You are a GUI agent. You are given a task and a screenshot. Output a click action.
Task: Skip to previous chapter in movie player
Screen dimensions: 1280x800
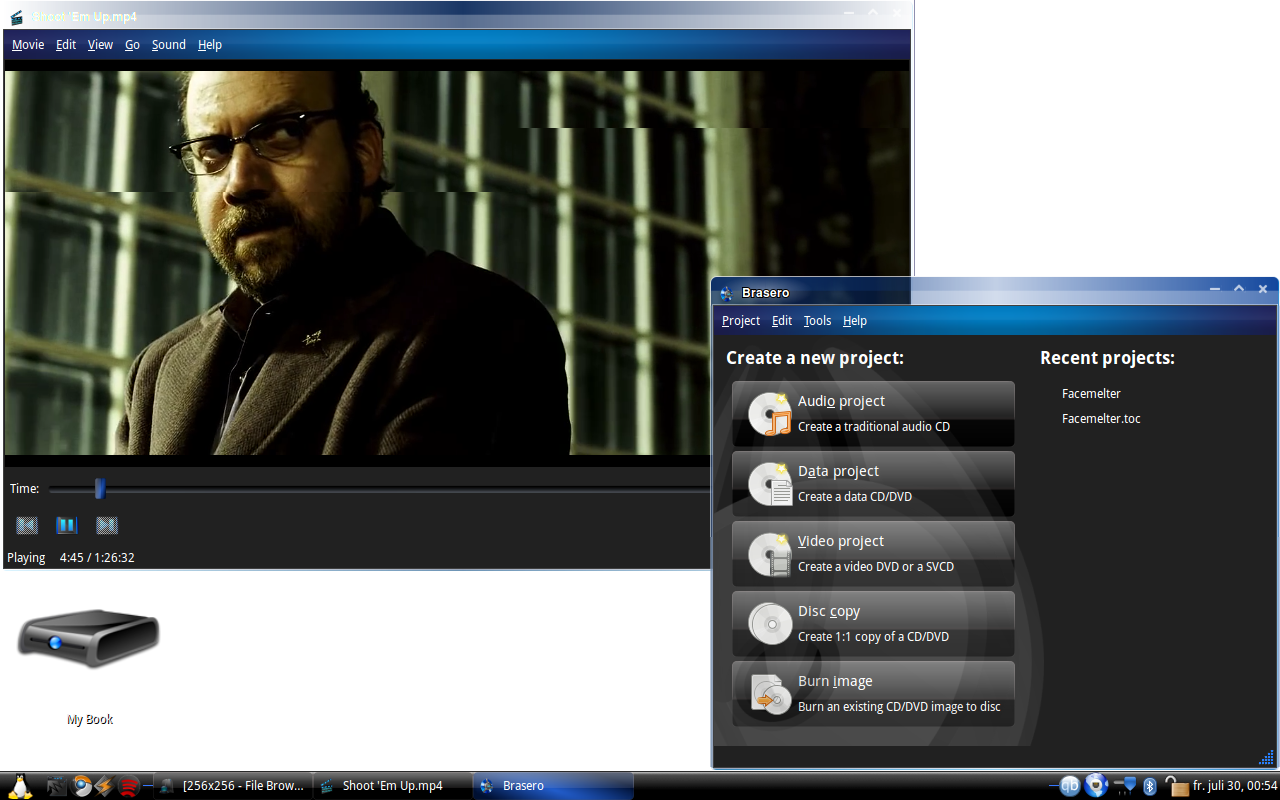(27, 525)
